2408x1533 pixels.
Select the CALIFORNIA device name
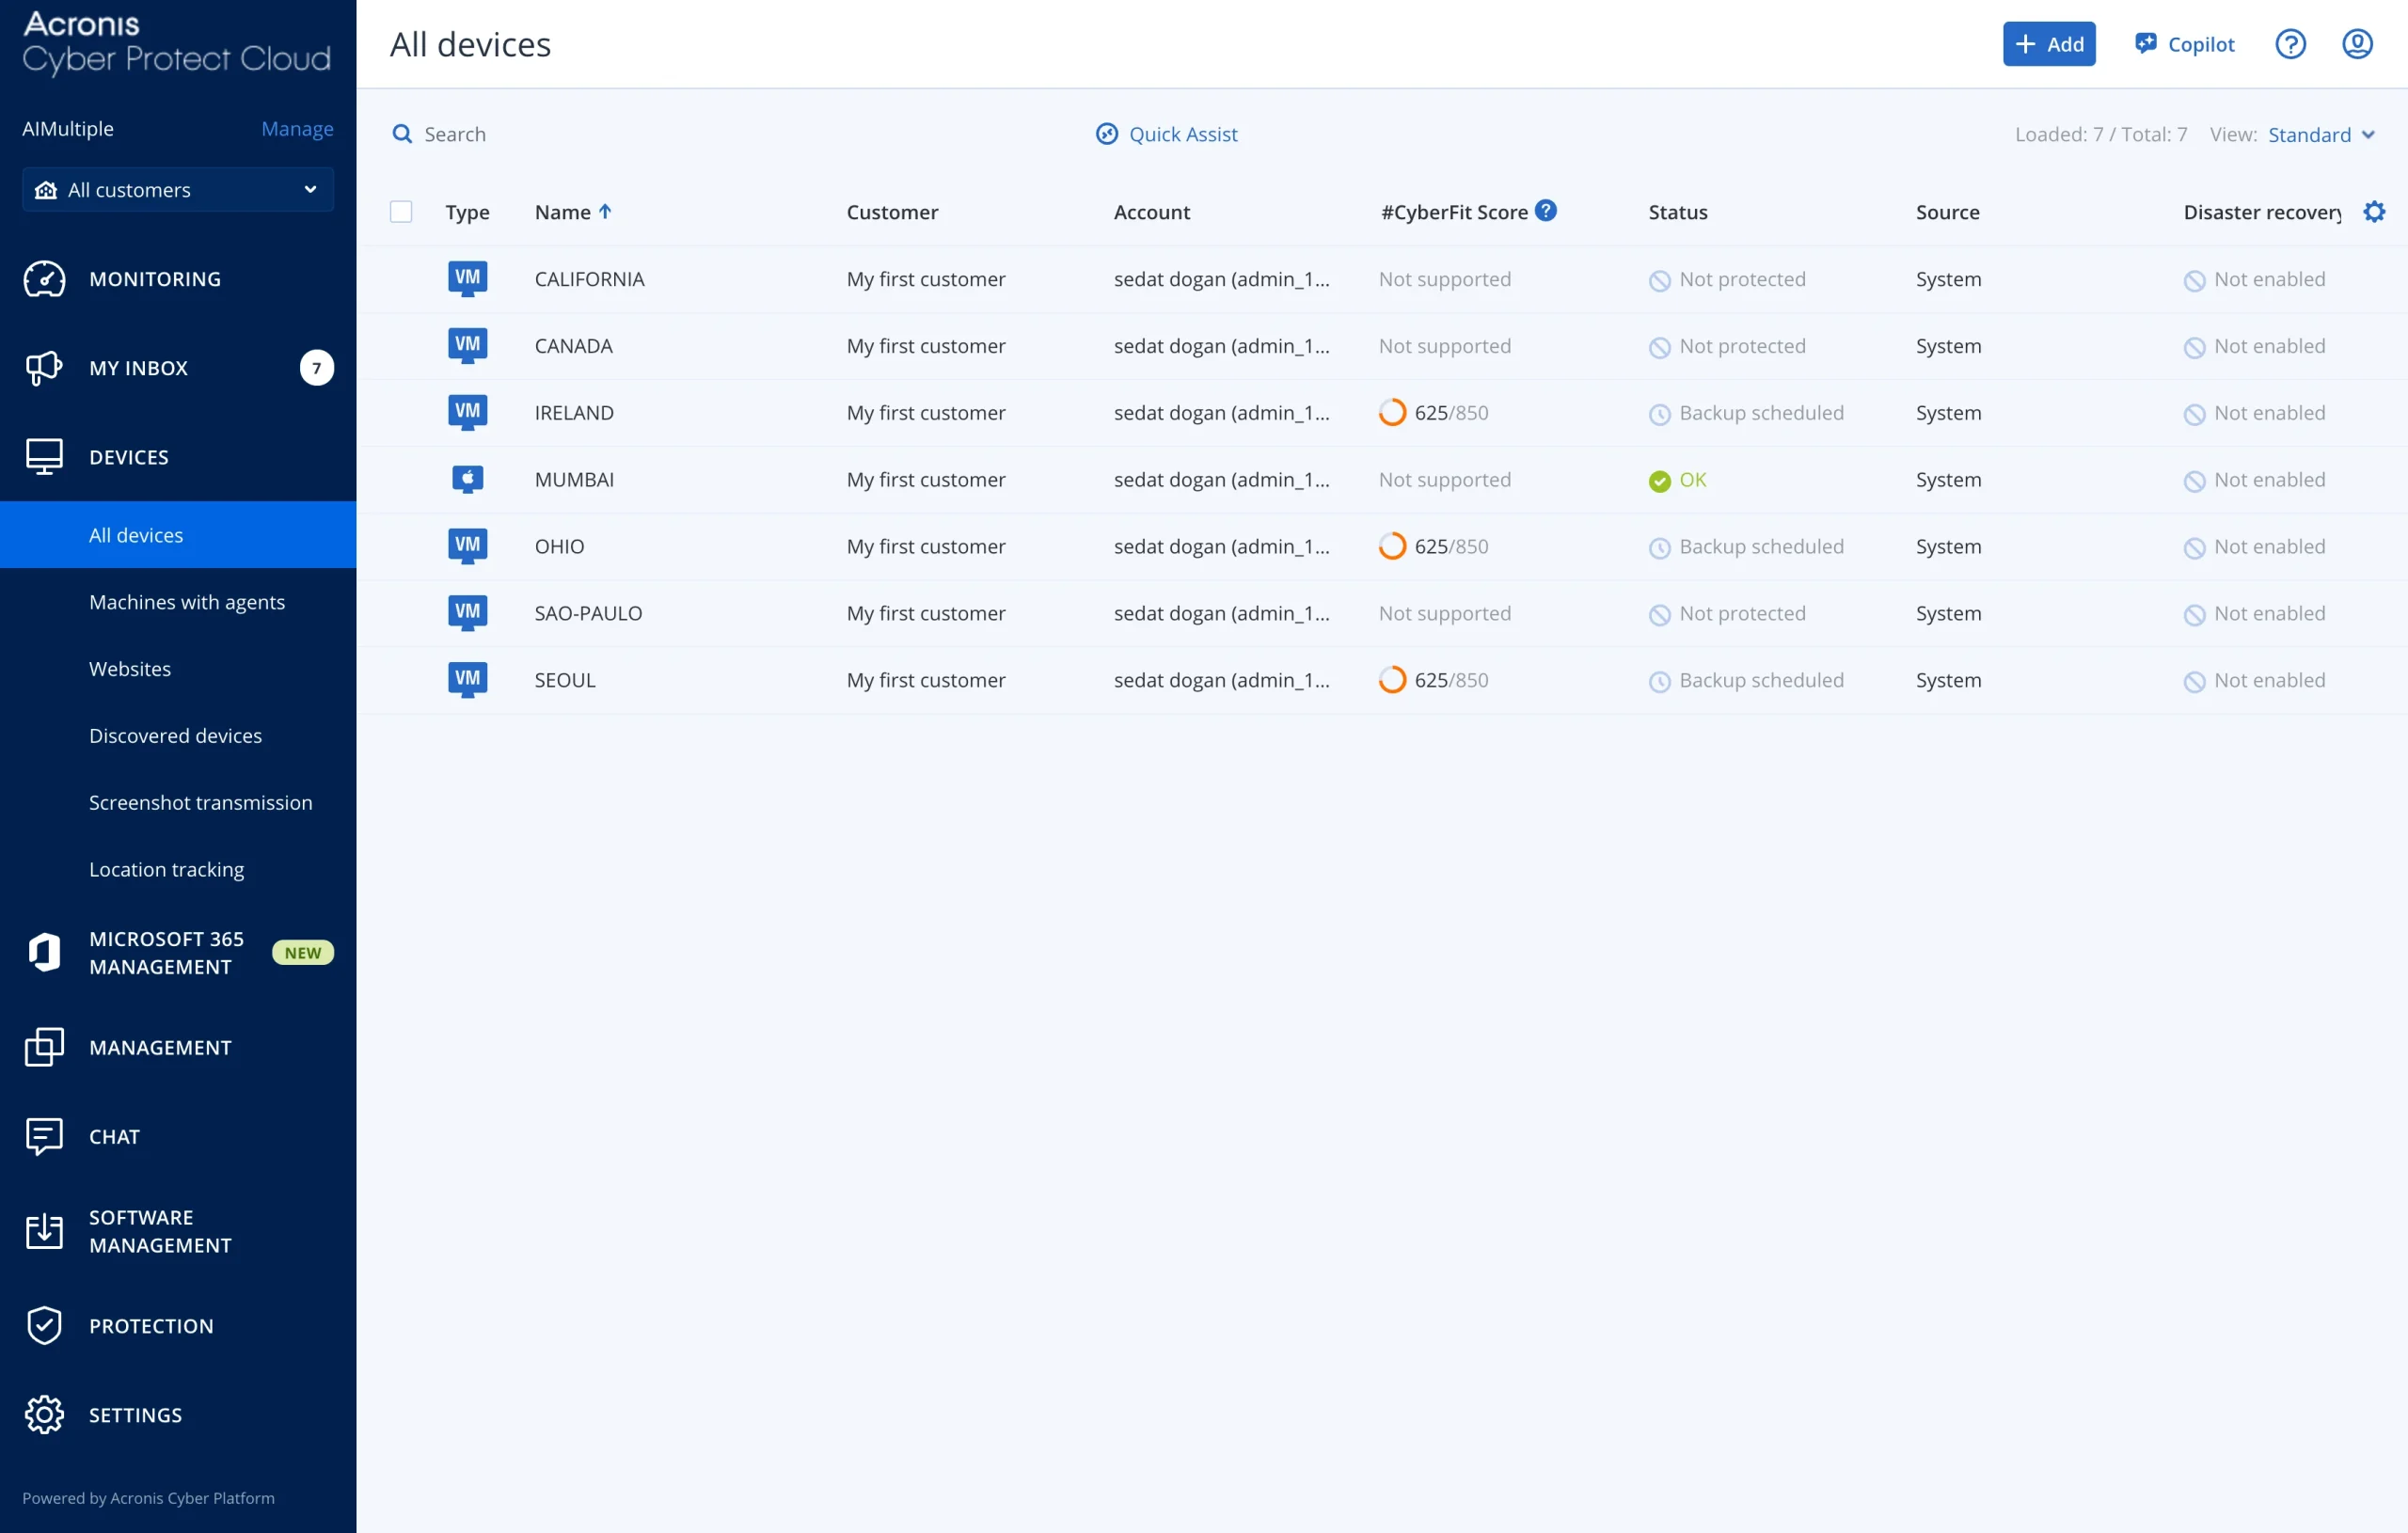pos(589,279)
